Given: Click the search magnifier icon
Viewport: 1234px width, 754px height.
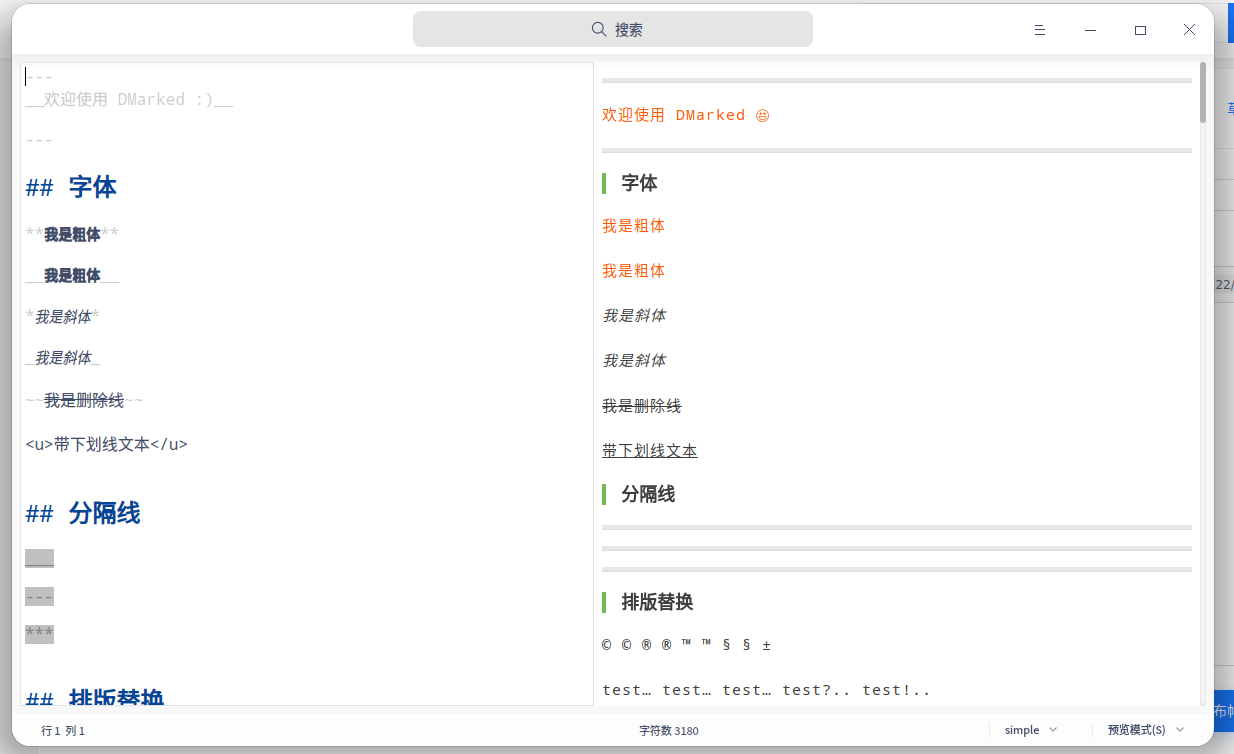Looking at the screenshot, I should tap(599, 29).
